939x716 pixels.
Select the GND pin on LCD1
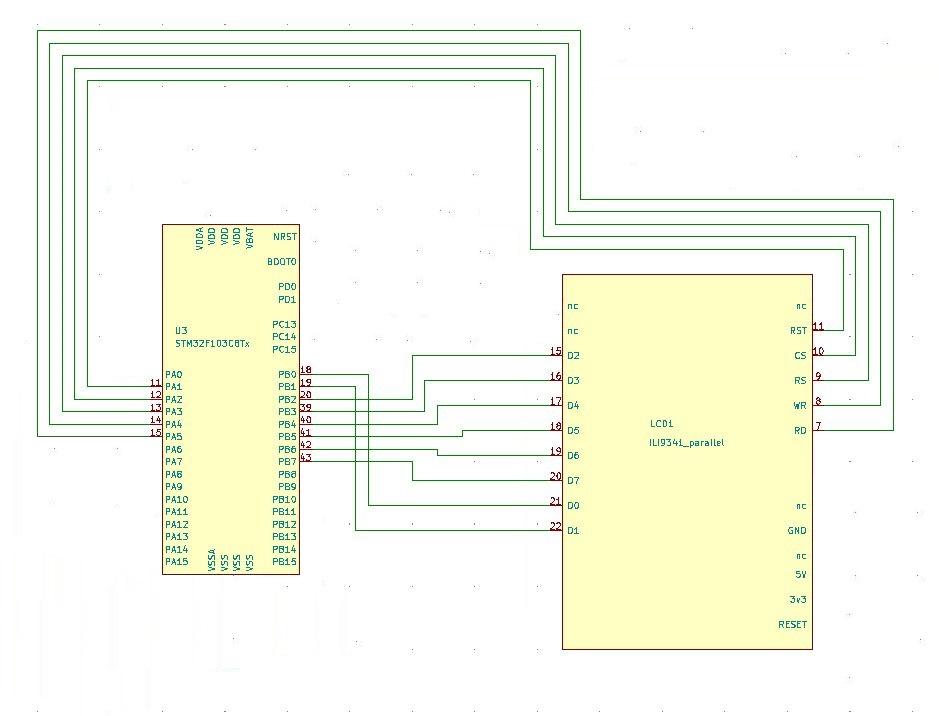[797, 531]
